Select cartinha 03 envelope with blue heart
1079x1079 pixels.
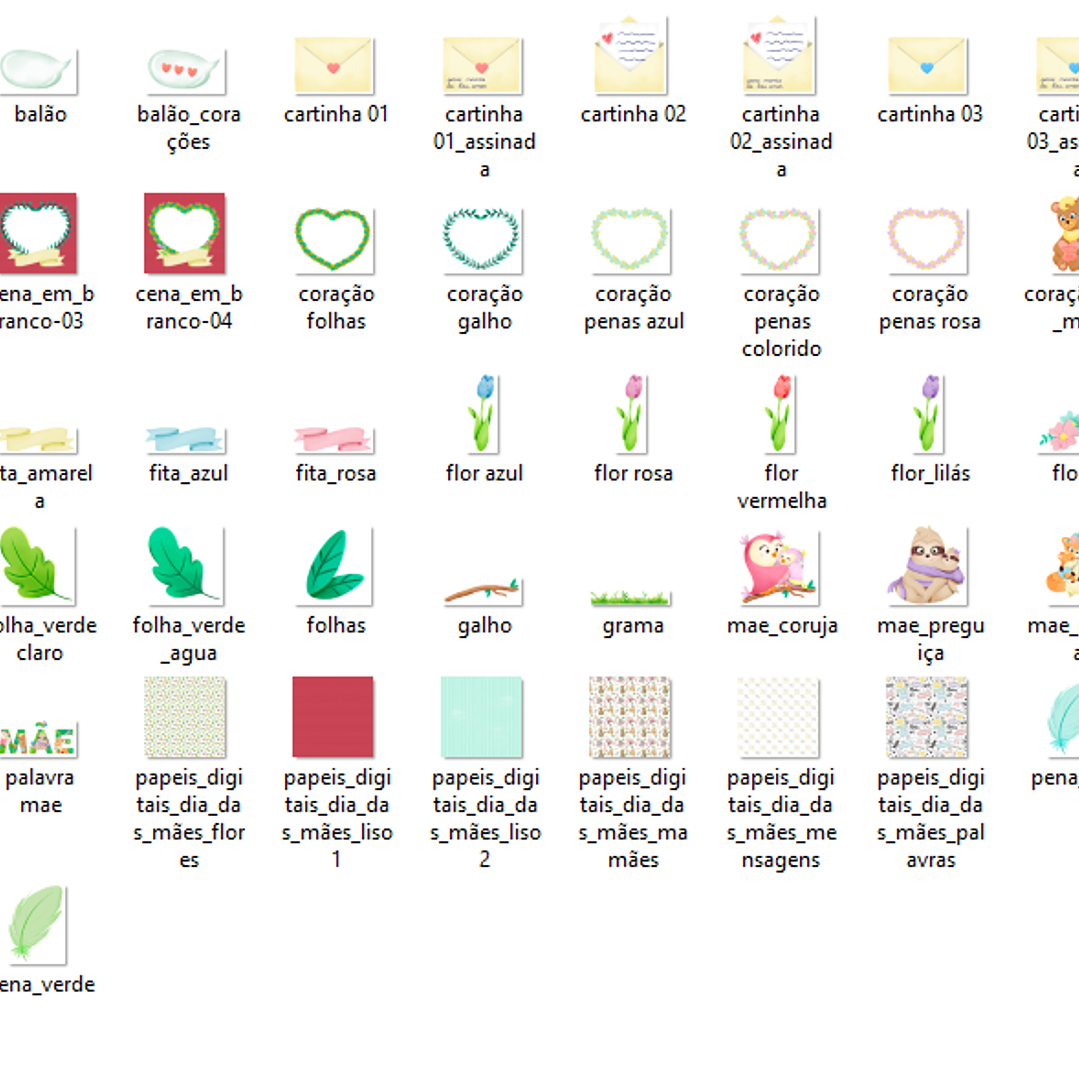pos(929,67)
